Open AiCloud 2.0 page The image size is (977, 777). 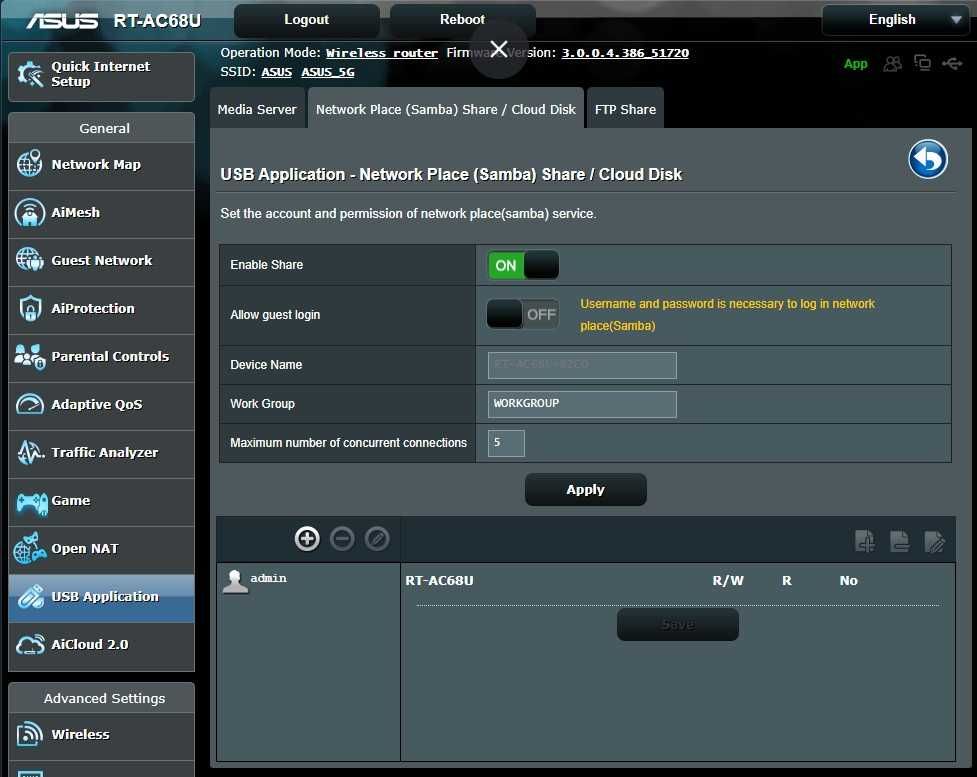tap(102, 646)
